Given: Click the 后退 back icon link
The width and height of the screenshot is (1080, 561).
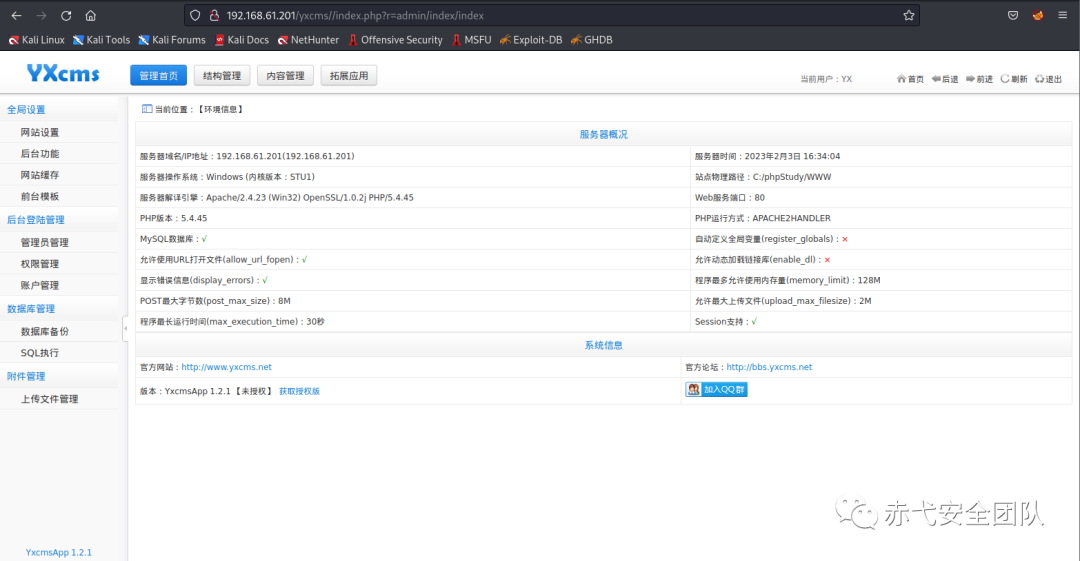Looking at the screenshot, I should tap(945, 79).
